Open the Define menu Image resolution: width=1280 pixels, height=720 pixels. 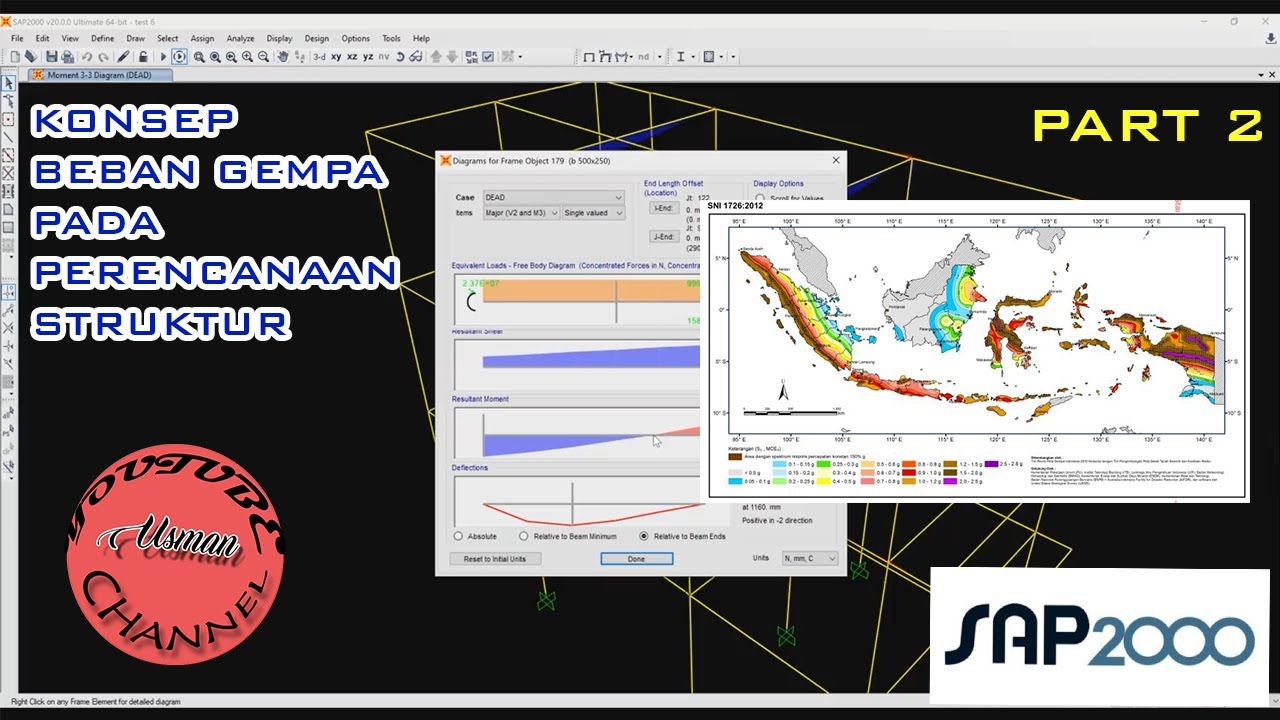click(102, 39)
